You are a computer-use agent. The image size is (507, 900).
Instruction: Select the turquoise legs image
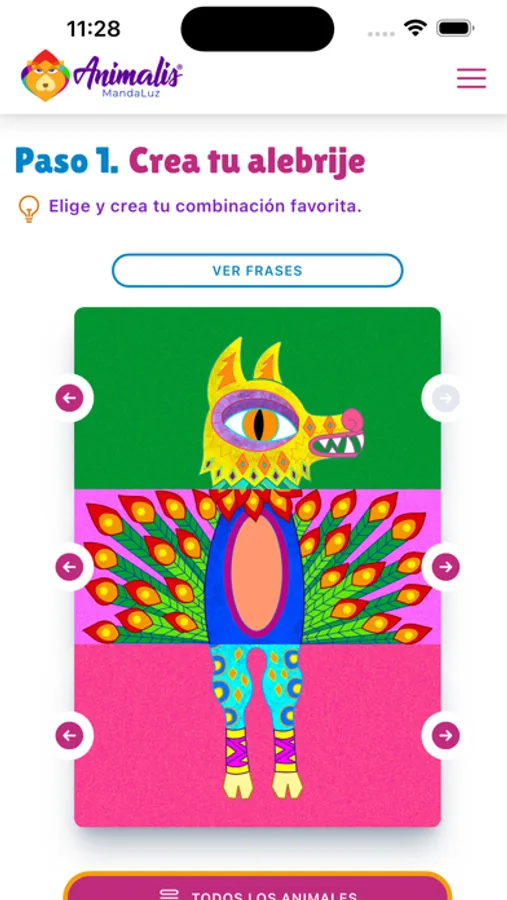click(257, 721)
